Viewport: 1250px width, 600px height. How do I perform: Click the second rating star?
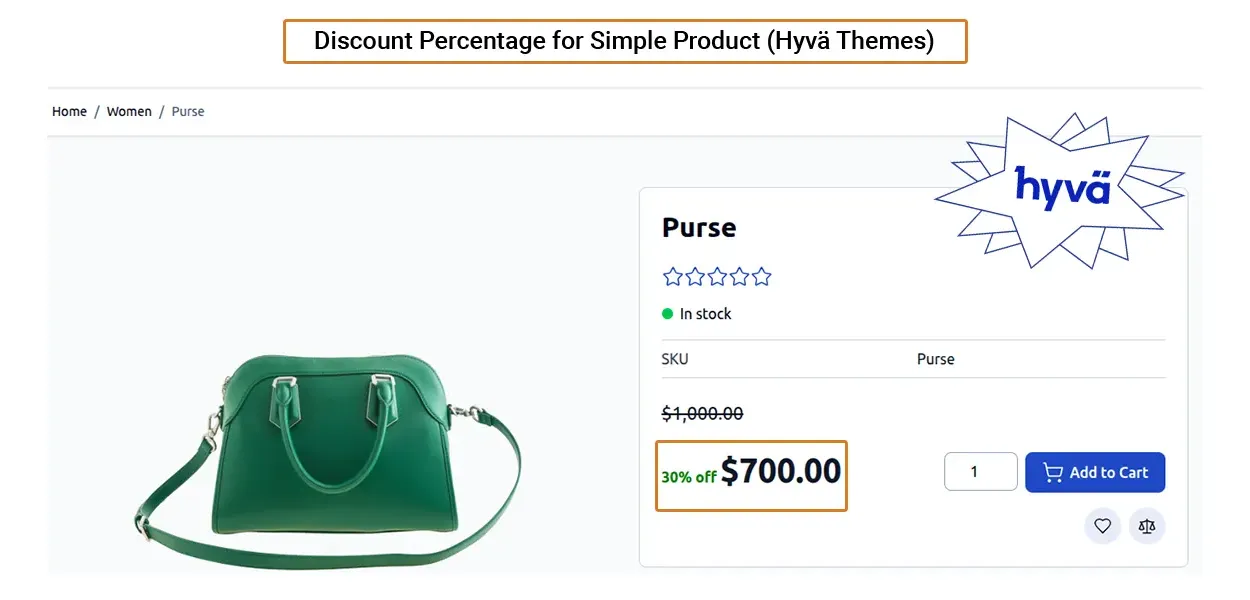(695, 277)
